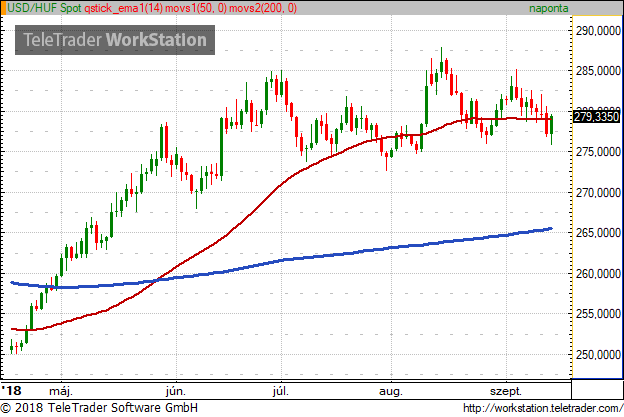This screenshot has width=624, height=417.
Task: Click the 285,0000 price axis label
Action: (x=598, y=71)
